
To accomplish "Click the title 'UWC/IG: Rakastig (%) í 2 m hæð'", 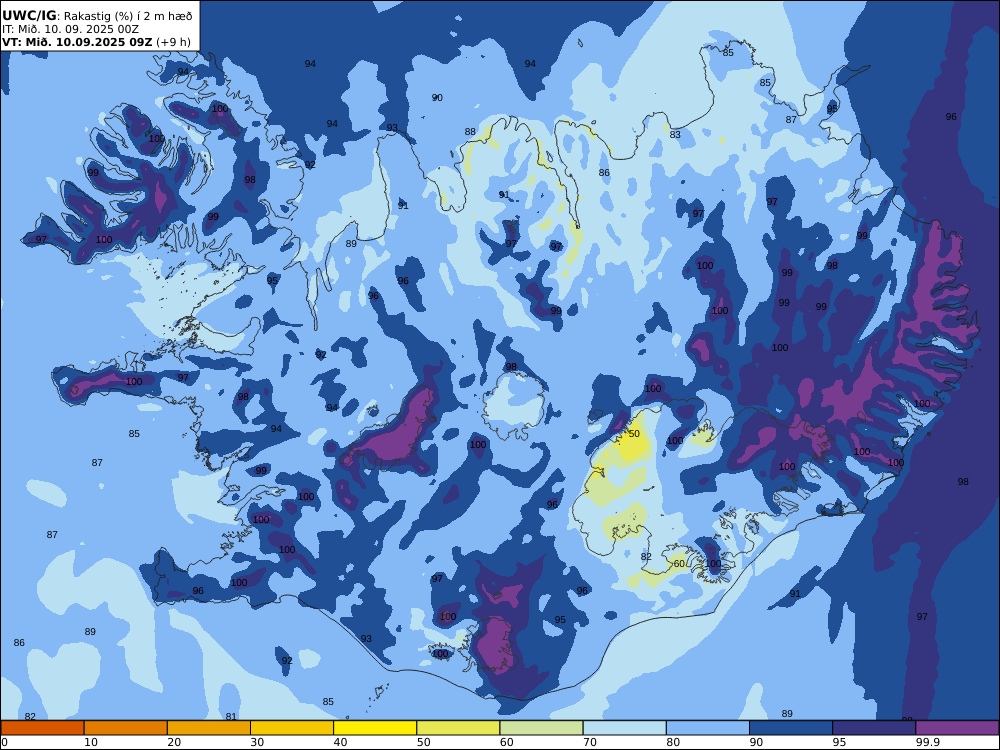I will (97, 17).
